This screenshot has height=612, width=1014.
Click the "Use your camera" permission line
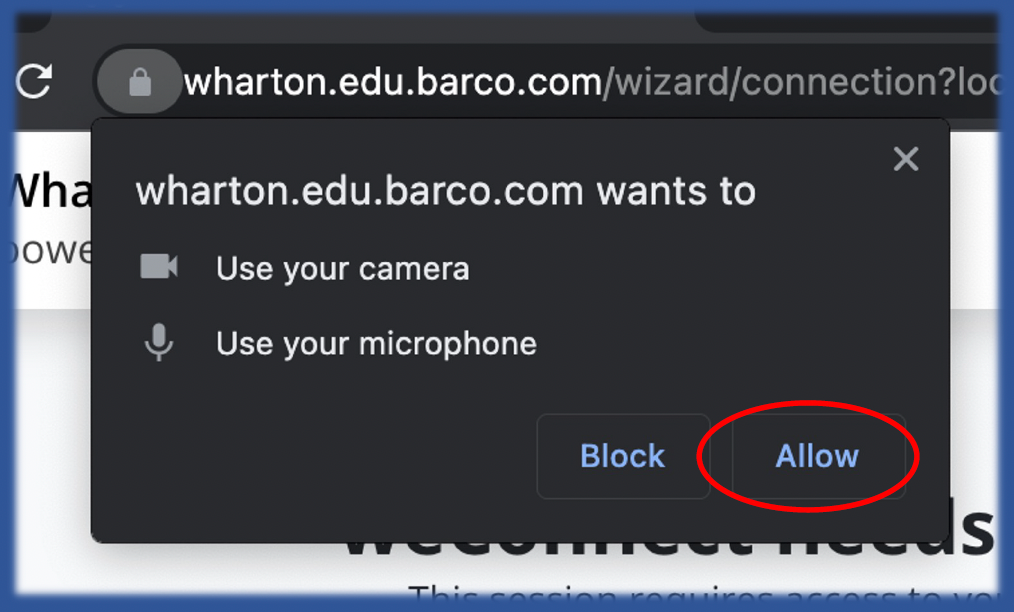342,268
